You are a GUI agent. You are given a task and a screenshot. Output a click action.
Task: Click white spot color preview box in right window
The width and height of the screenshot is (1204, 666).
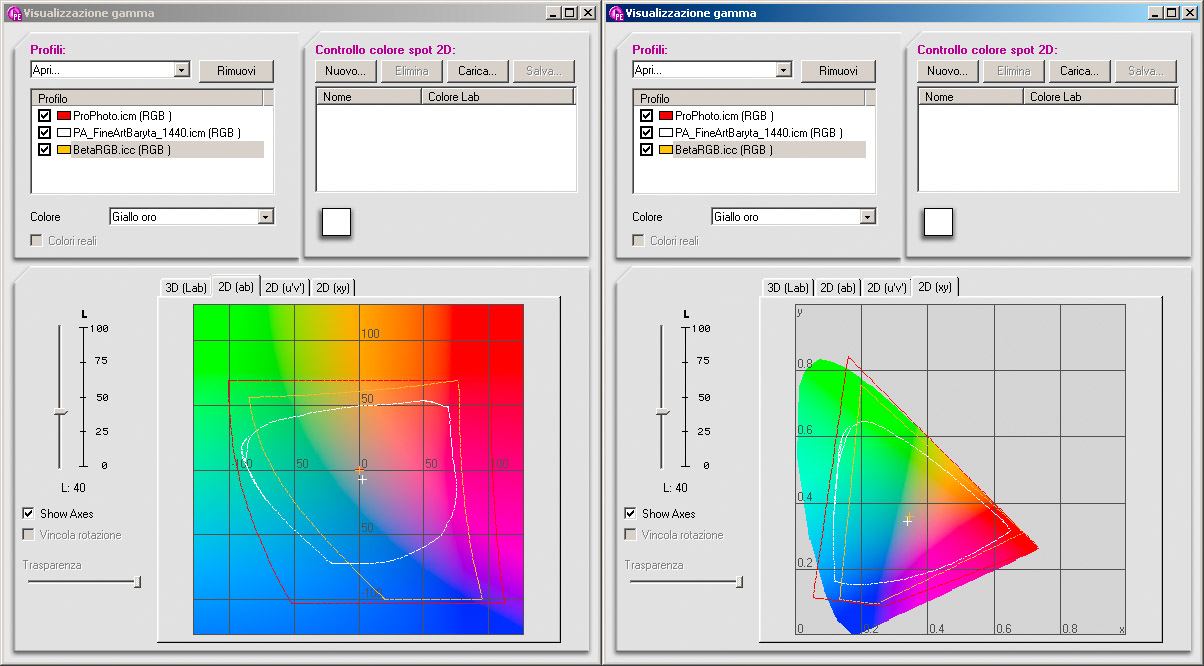[938, 221]
